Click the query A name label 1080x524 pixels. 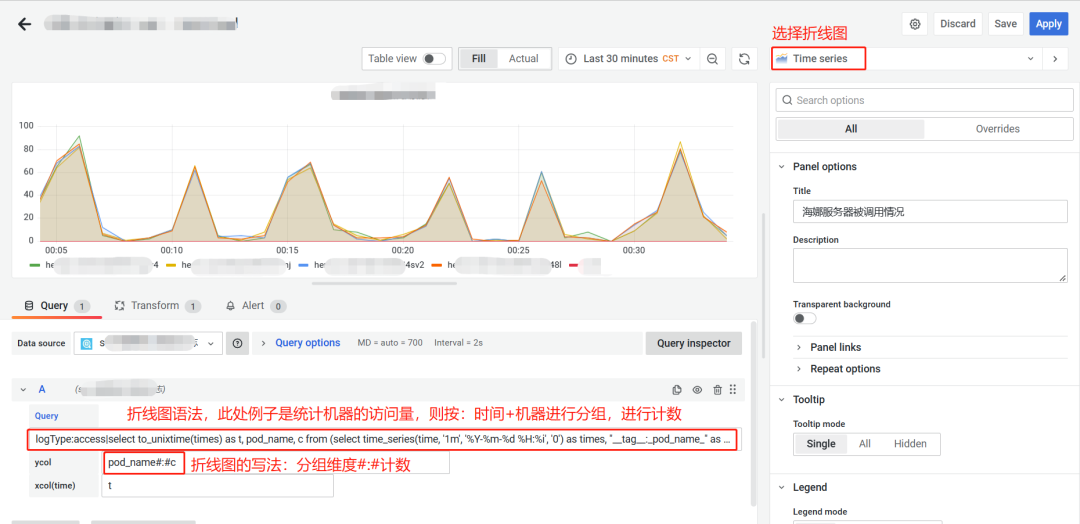pyautogui.click(x=42, y=390)
